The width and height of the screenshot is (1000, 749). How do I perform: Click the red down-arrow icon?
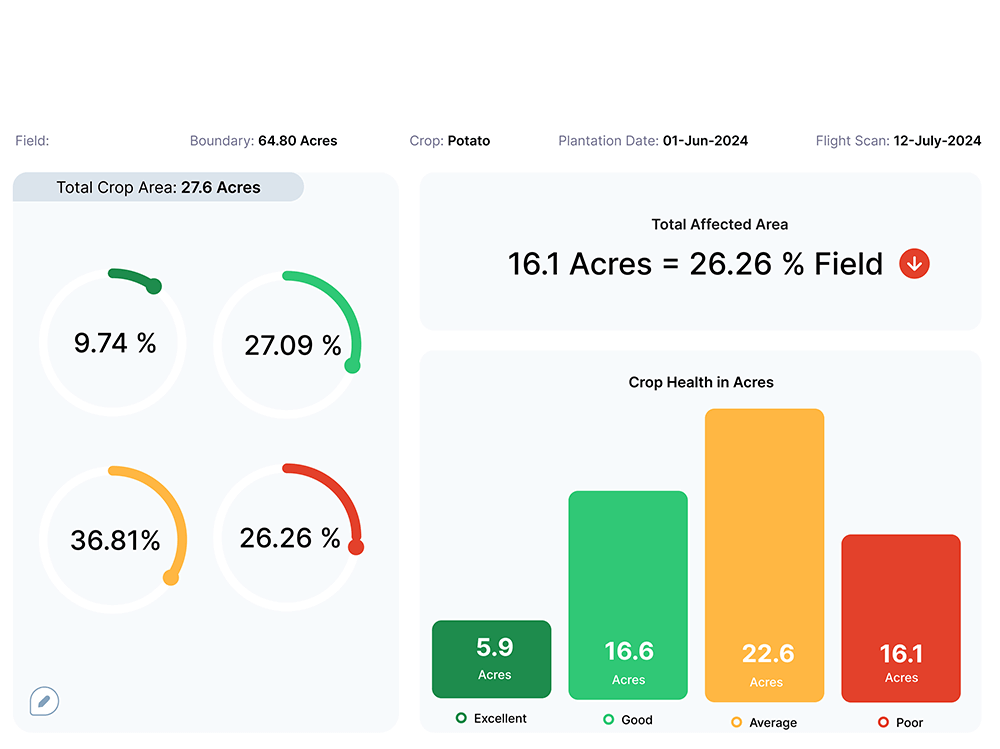(914, 264)
